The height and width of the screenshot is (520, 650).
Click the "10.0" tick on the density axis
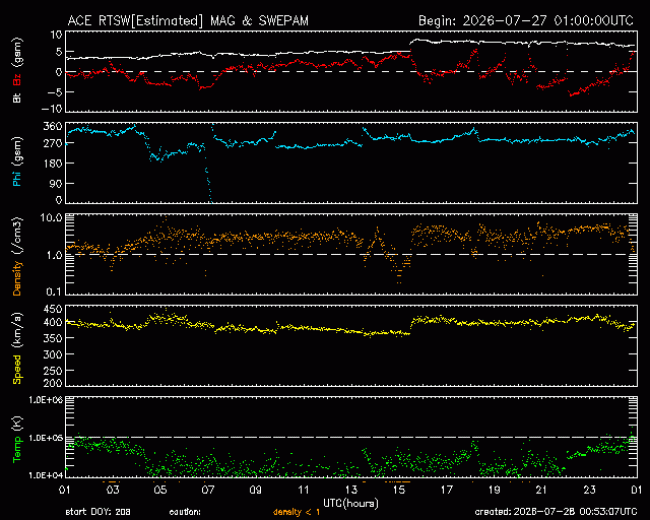coord(51,218)
